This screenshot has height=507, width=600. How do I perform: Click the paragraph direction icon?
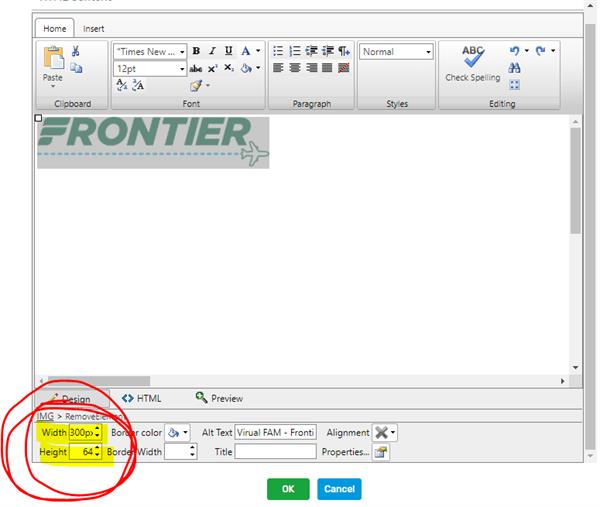point(344,51)
